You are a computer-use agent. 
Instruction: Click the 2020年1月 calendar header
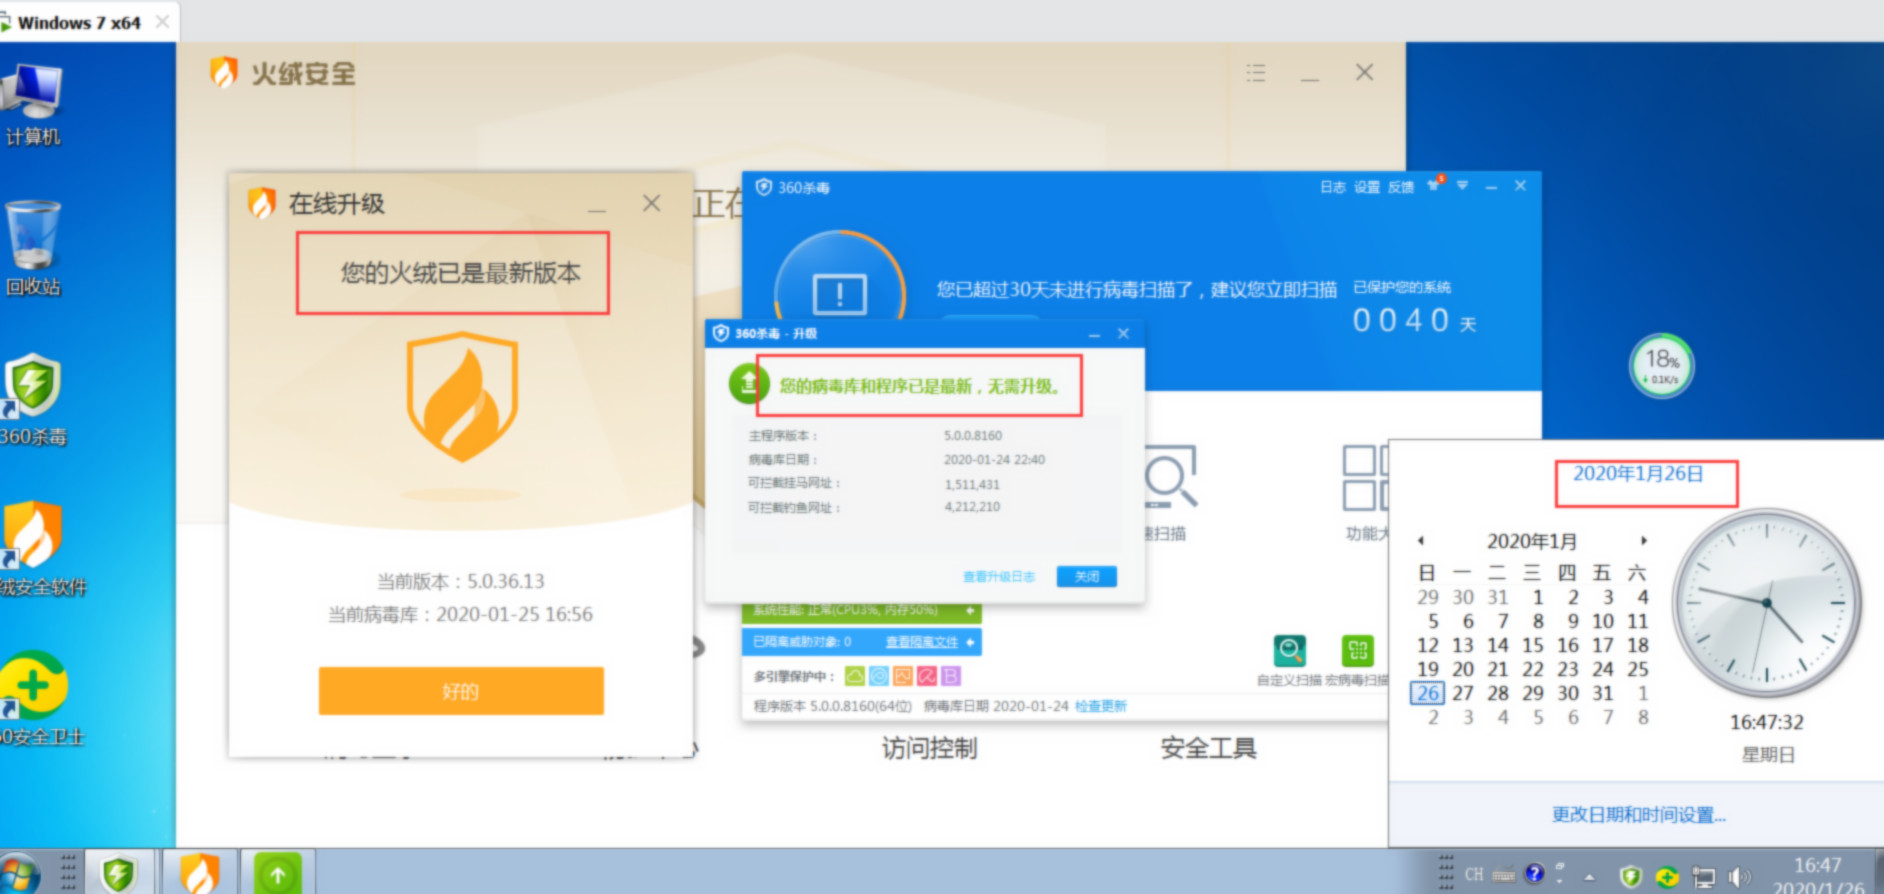pyautogui.click(x=1532, y=541)
